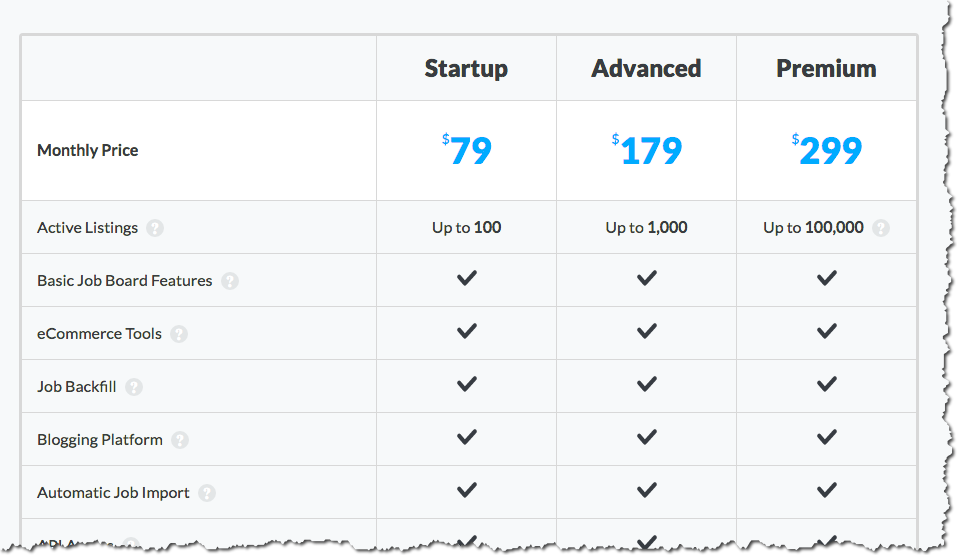Show Job Backfill help tooltip

[134, 387]
